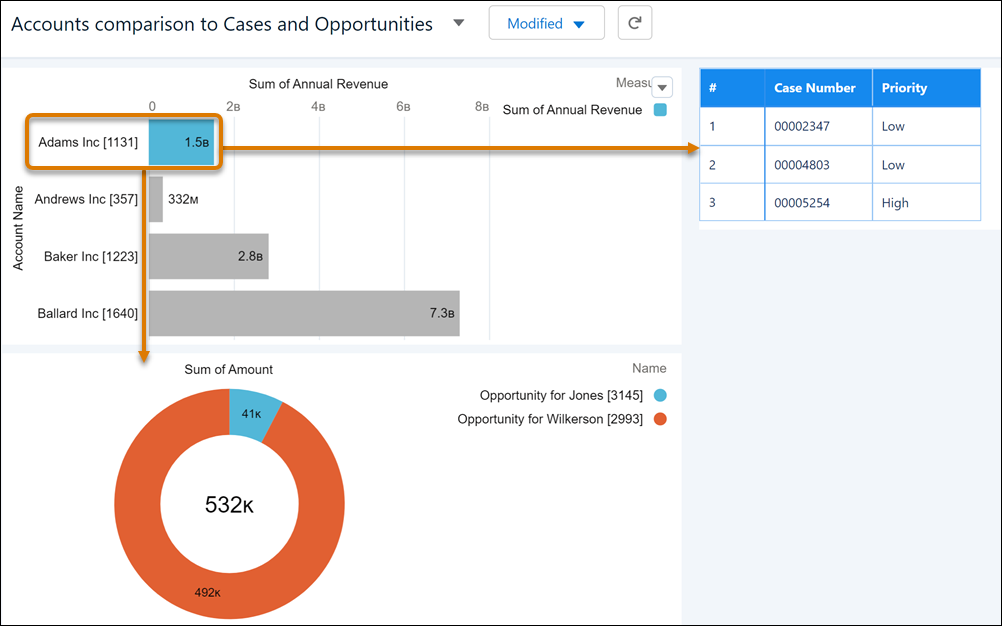Click the Opportunity for Jones [3145] legend text
Image resolution: width=1002 pixels, height=626 pixels.
(x=561, y=395)
